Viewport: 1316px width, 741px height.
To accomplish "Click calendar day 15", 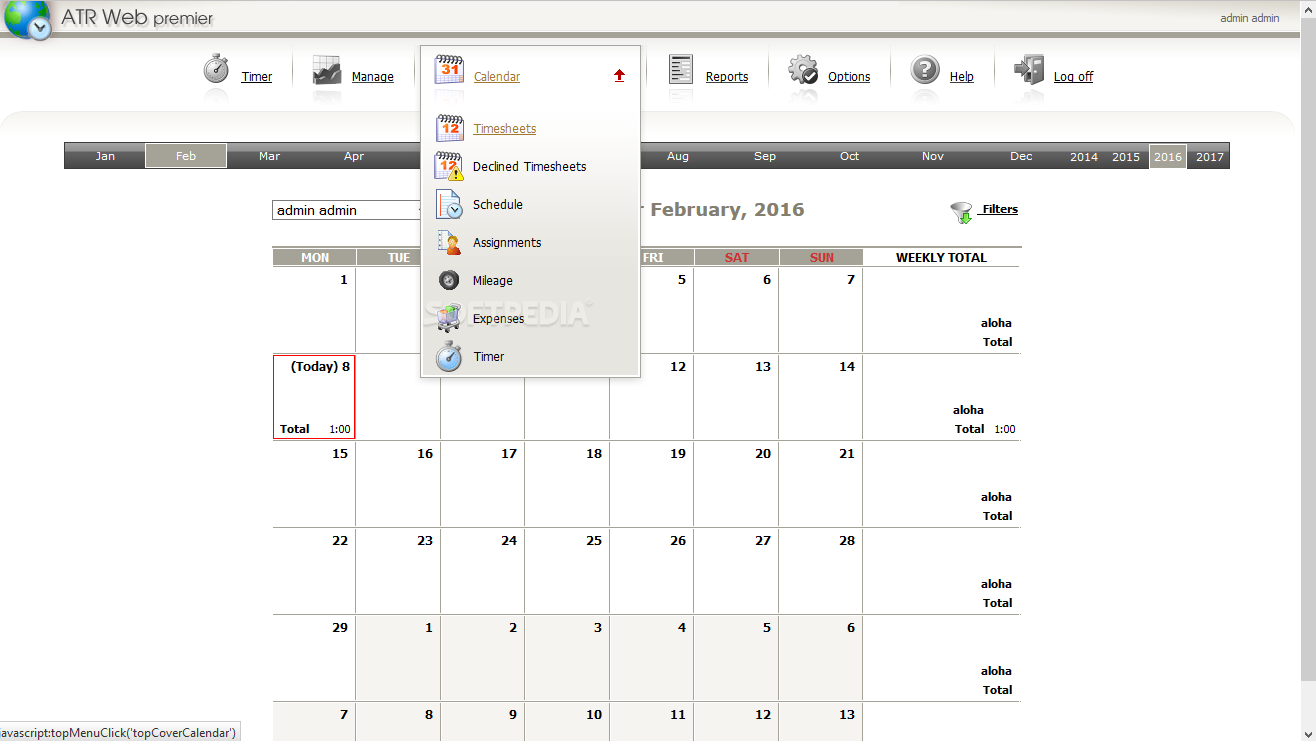I will click(x=314, y=484).
